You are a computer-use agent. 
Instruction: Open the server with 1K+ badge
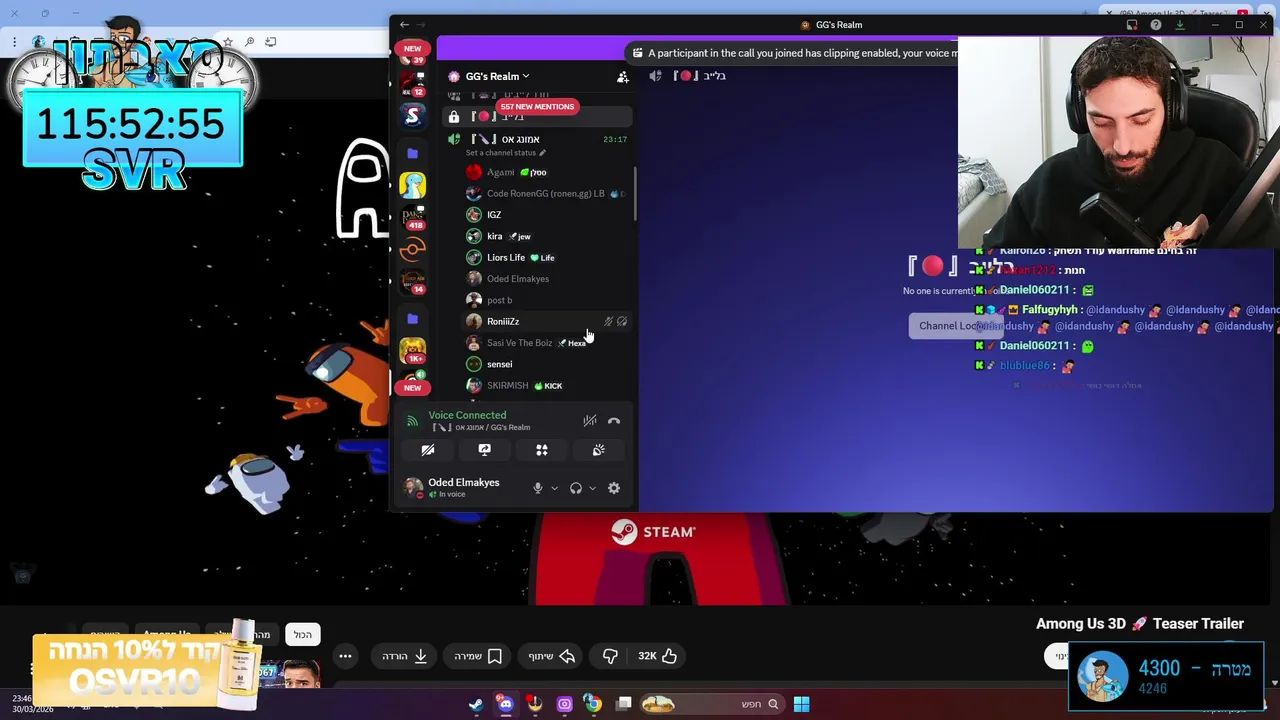click(x=413, y=351)
